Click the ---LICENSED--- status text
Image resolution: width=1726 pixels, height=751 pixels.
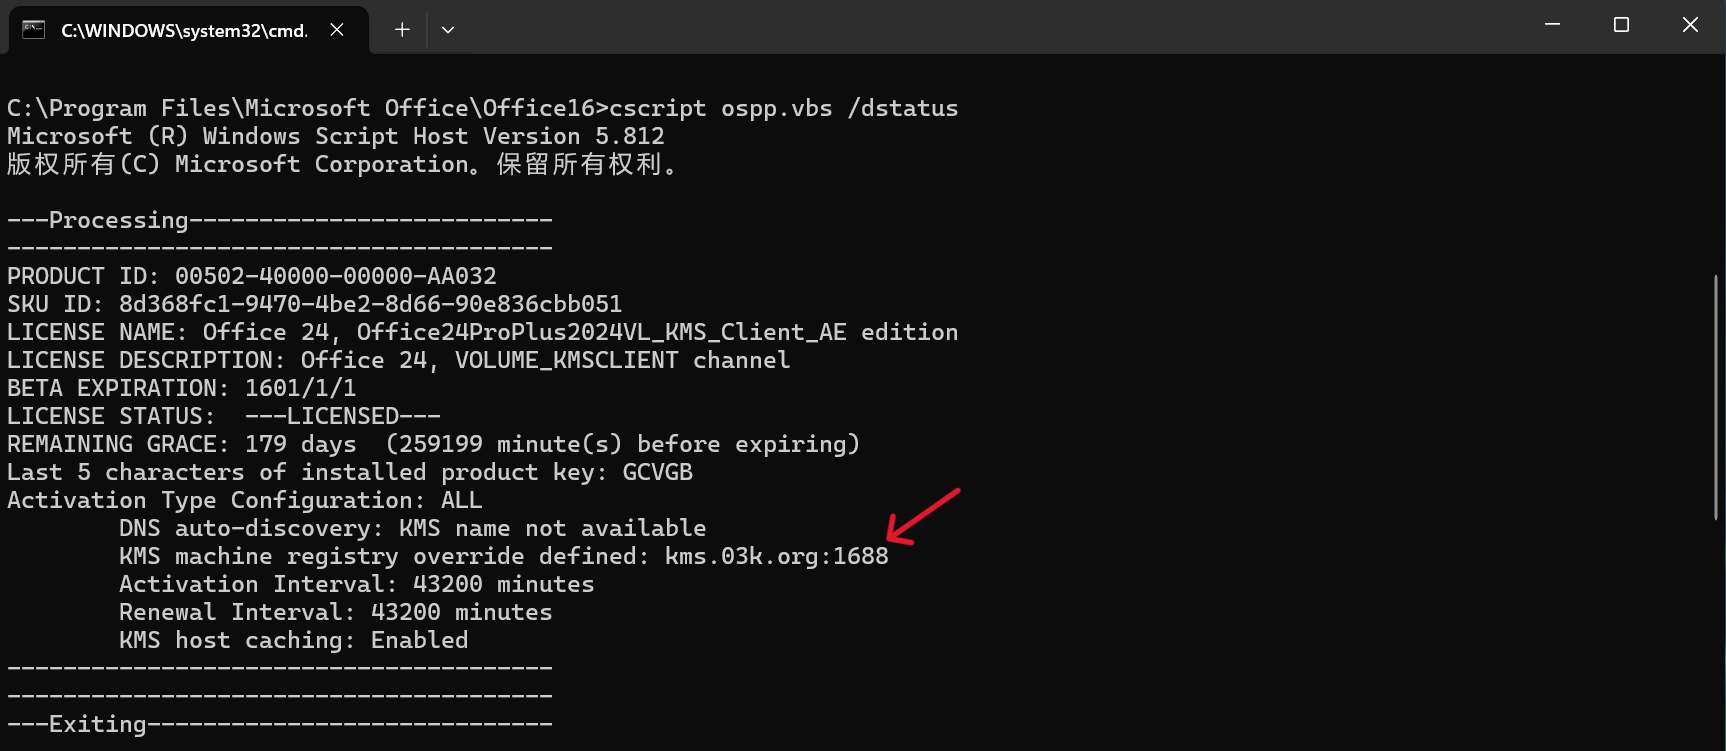(343, 416)
